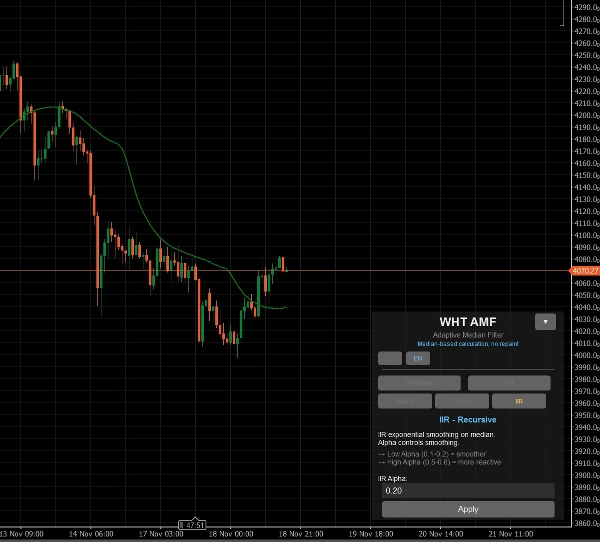
Task: Select the KAMA filter mode button
Action: pyautogui.click(x=404, y=401)
